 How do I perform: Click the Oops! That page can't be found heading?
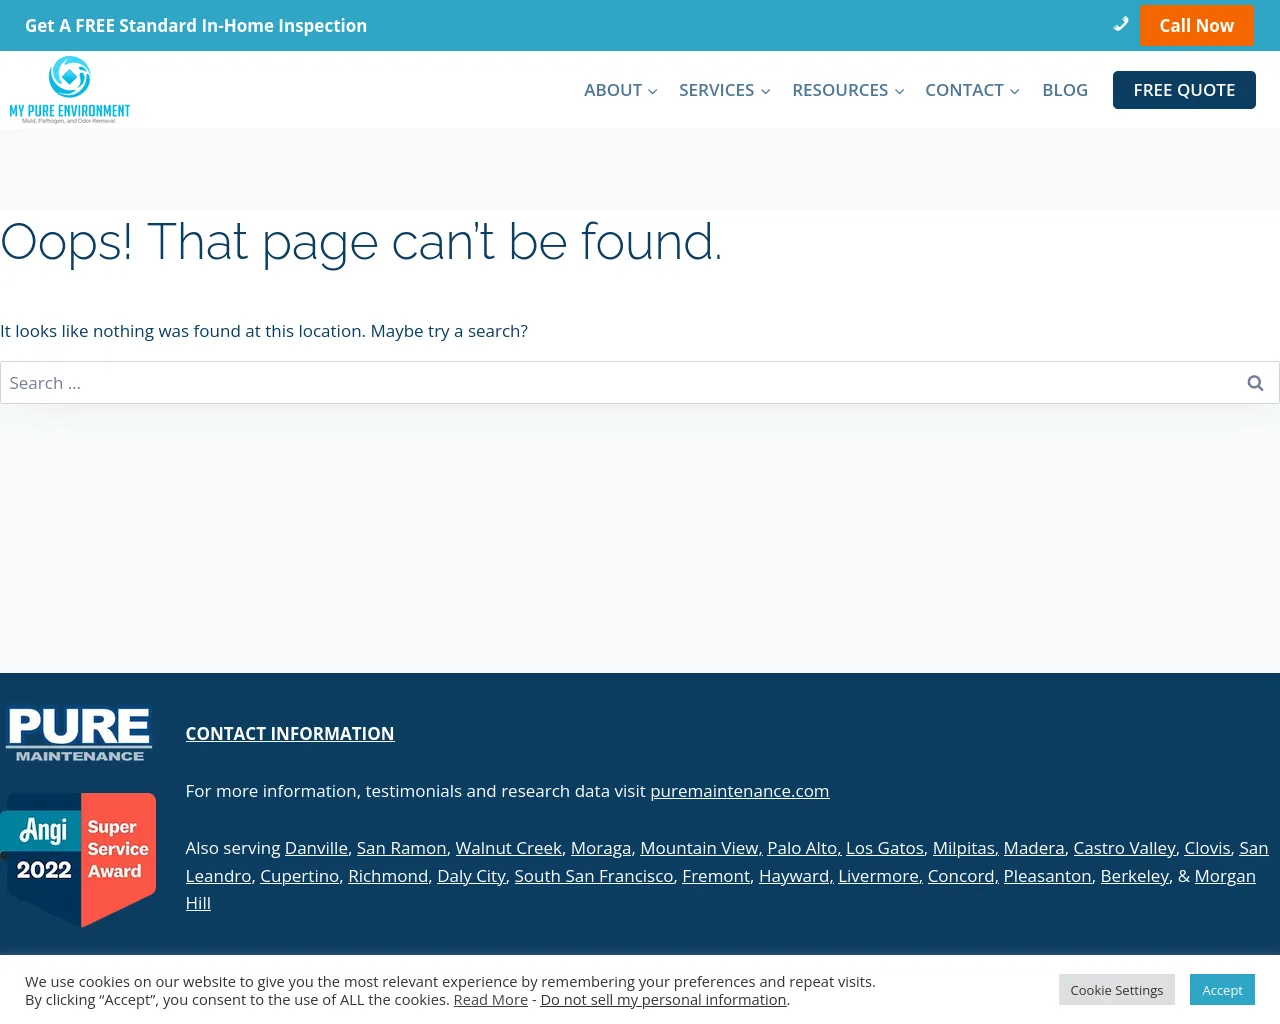[361, 242]
